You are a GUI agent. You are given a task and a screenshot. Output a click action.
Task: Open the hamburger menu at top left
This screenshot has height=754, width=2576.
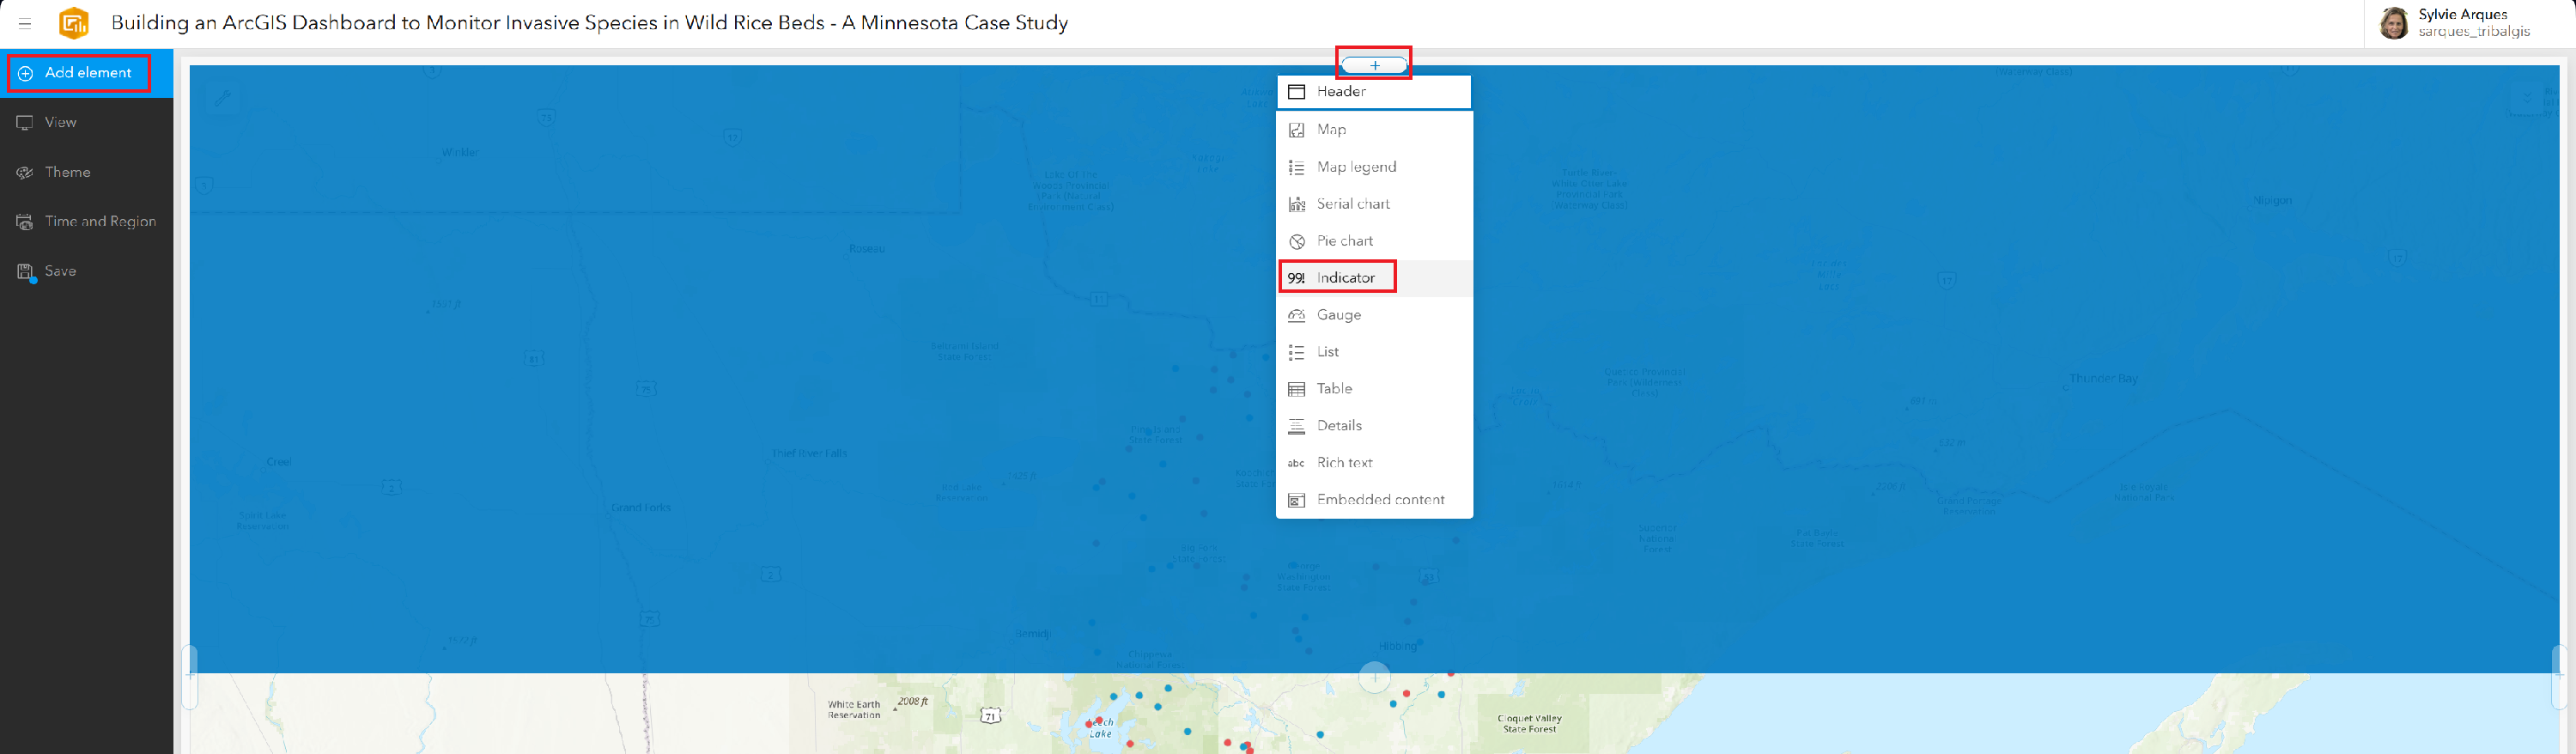pos(25,23)
